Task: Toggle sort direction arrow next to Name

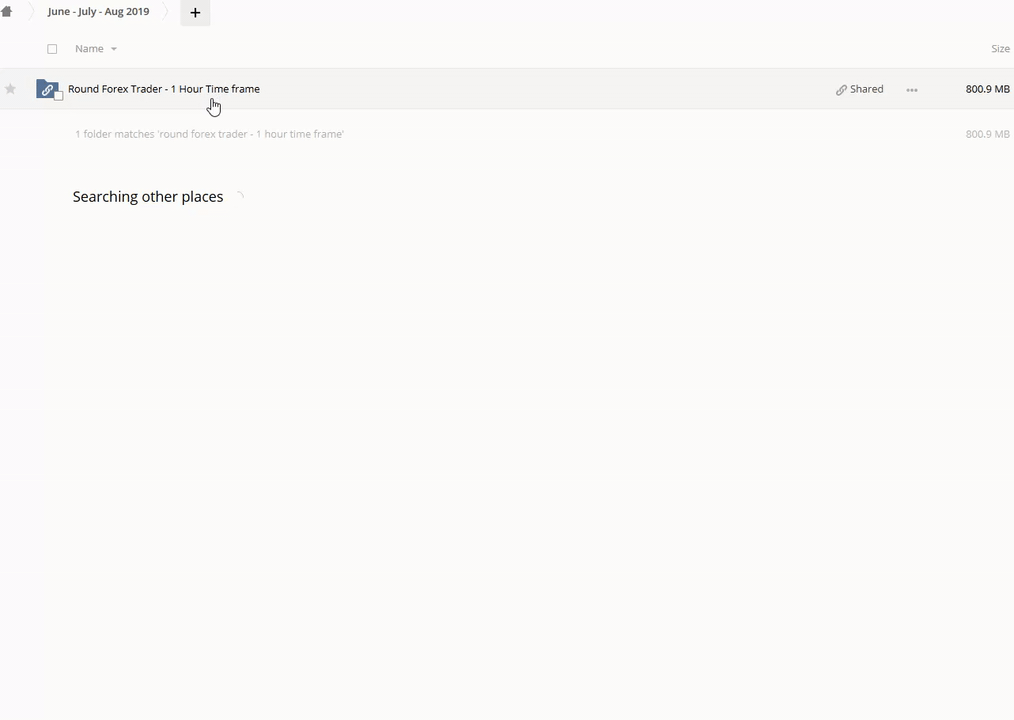Action: 114,49
